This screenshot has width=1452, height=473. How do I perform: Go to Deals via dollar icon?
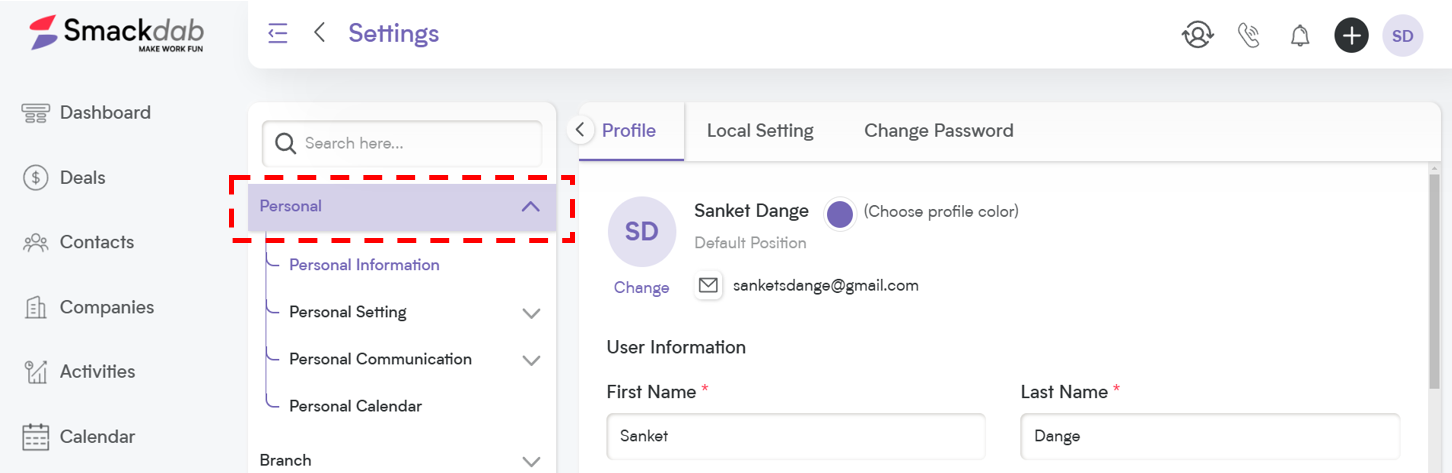pos(36,178)
